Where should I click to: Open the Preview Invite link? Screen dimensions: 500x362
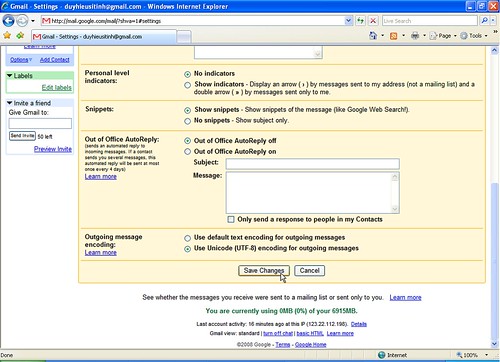(53, 149)
